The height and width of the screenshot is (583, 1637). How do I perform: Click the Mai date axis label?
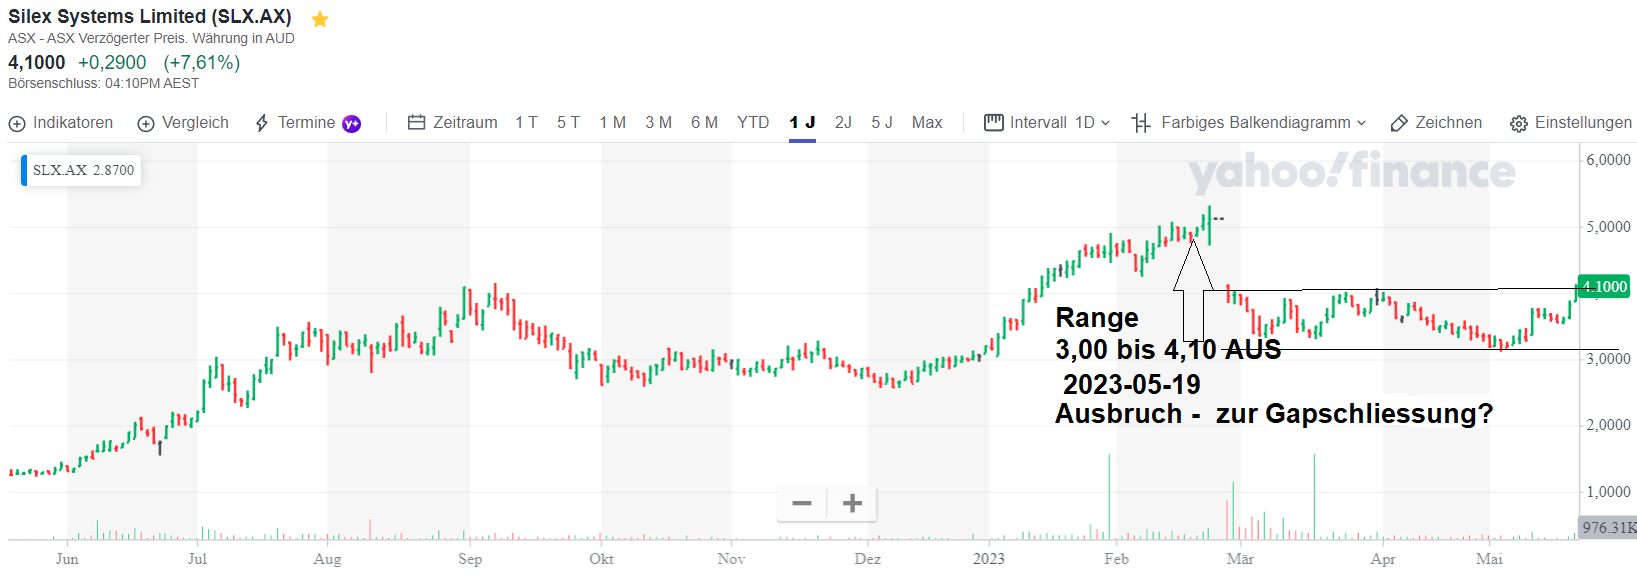click(x=1489, y=559)
